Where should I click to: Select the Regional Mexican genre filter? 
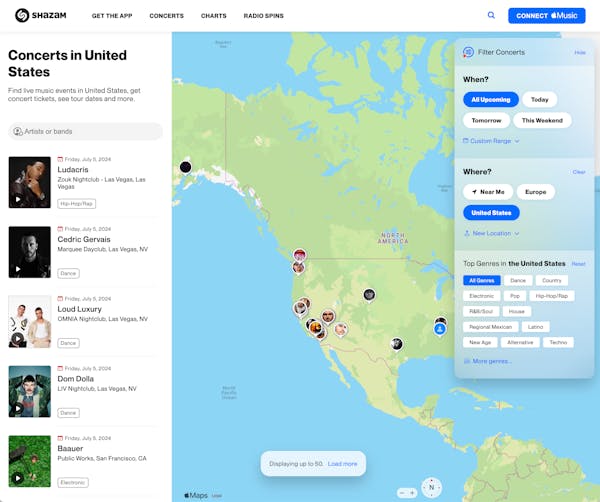(x=491, y=327)
